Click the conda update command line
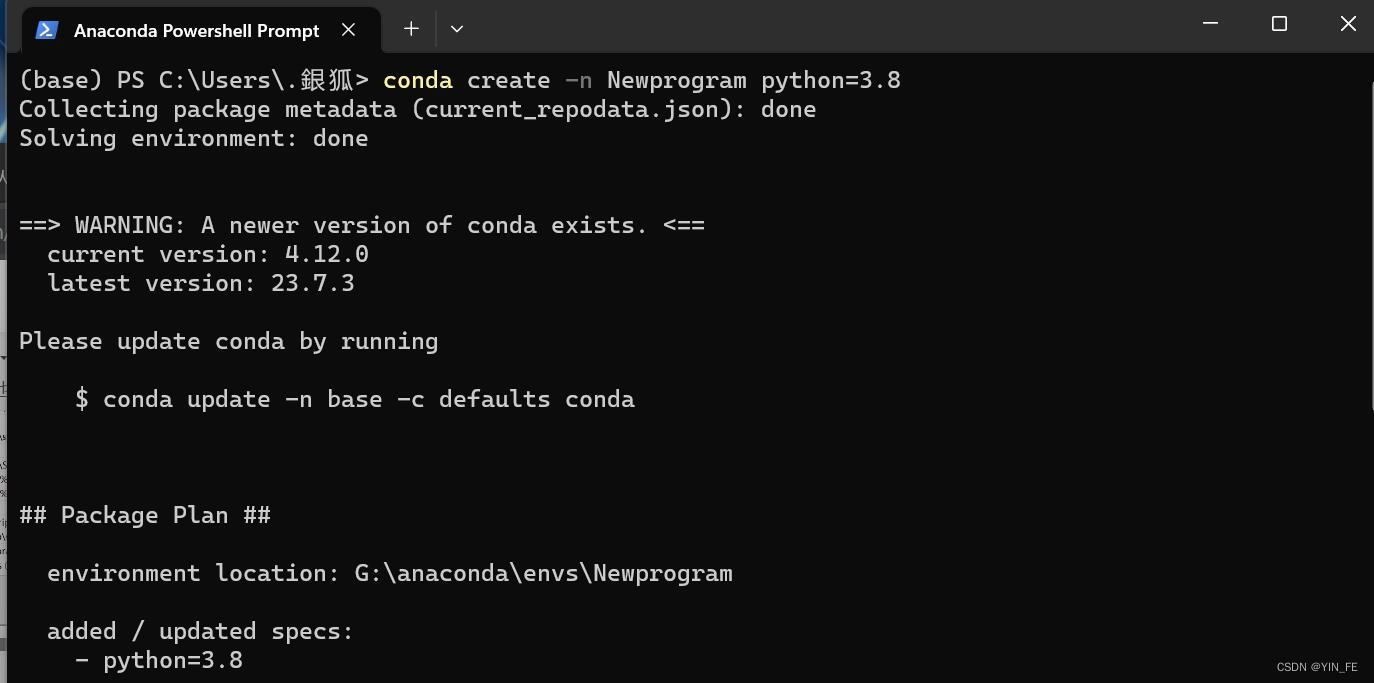Image resolution: width=1374 pixels, height=683 pixels. click(x=355, y=399)
